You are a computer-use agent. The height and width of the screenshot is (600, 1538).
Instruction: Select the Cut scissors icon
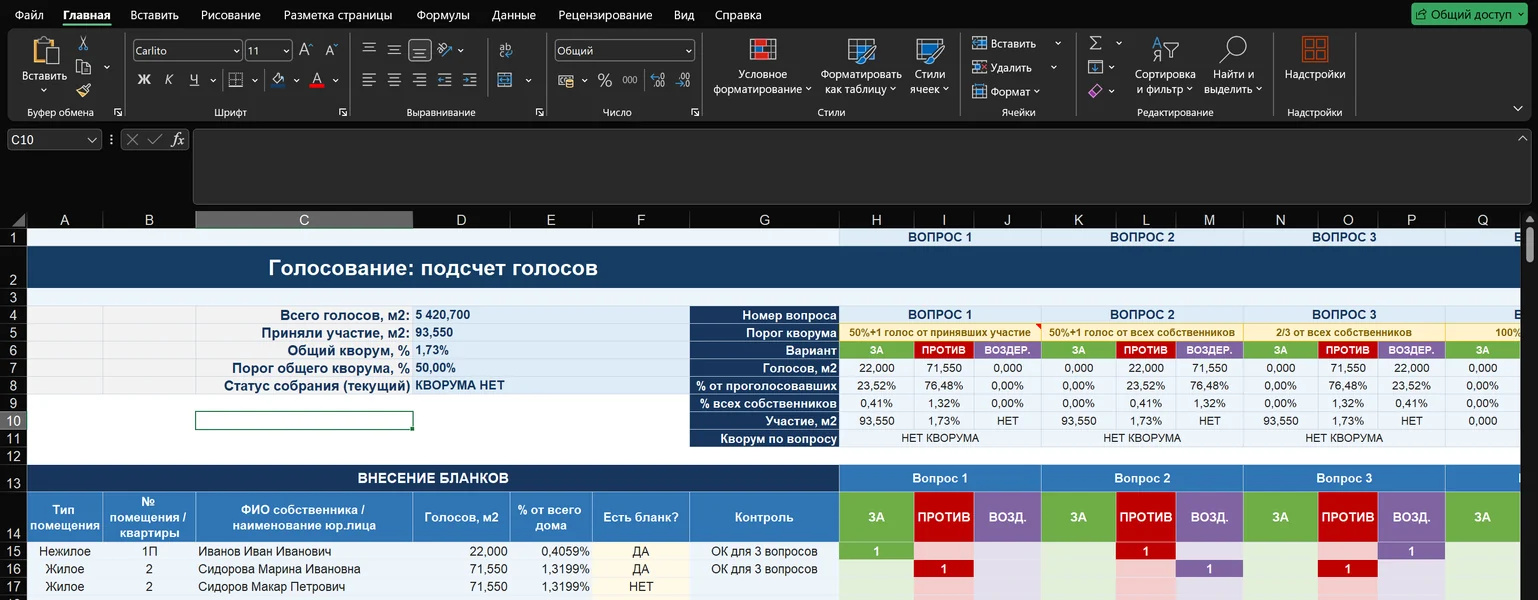(83, 44)
